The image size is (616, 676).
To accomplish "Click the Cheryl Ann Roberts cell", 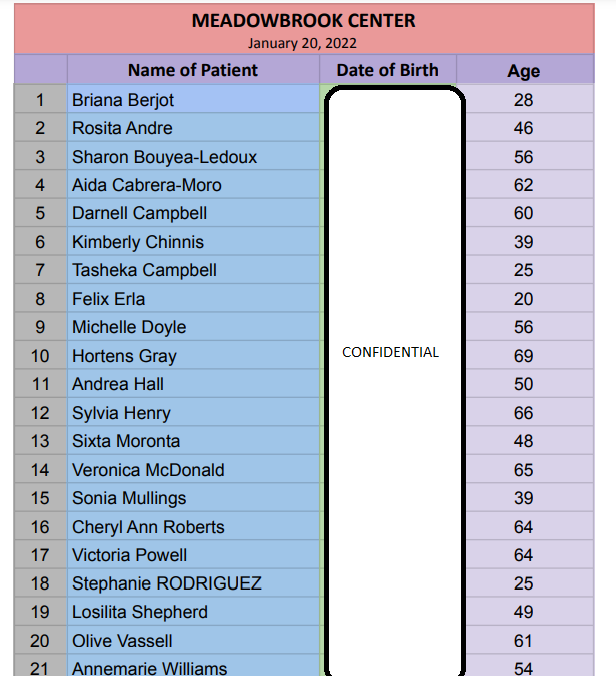I will (x=193, y=527).
